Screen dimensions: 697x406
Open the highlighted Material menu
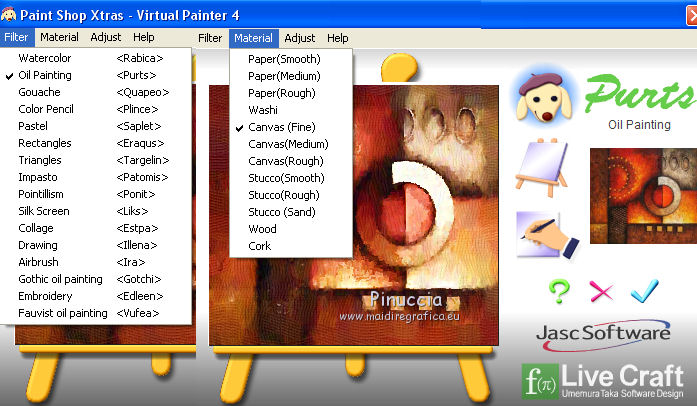pyautogui.click(x=253, y=38)
